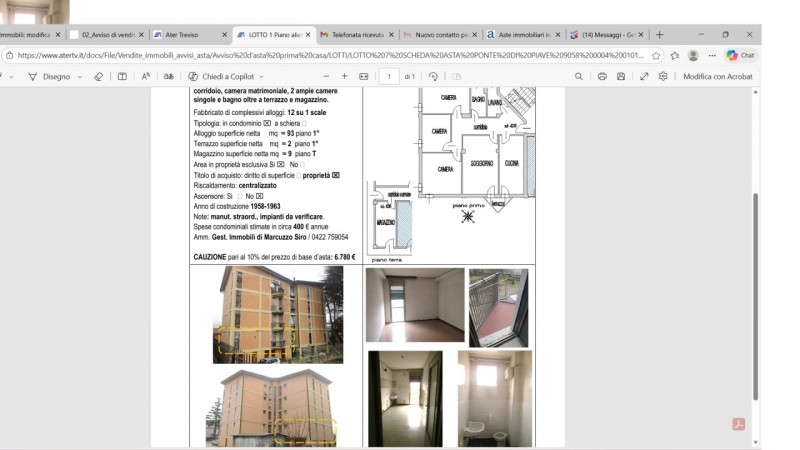
Task: Open the PDF settings gear icon
Action: click(x=663, y=76)
